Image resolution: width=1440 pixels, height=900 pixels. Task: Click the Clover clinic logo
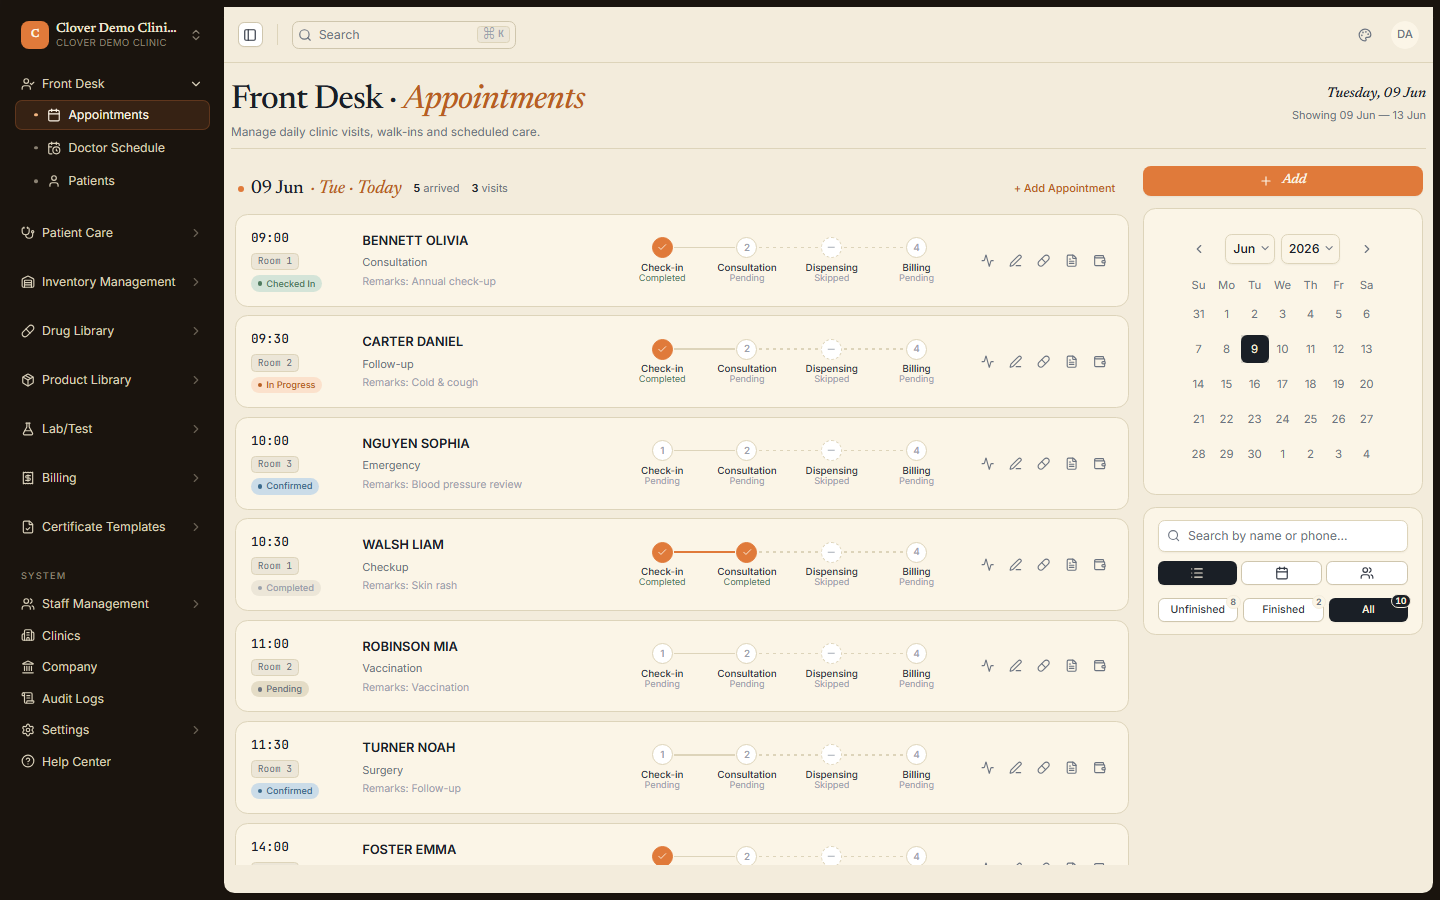click(35, 35)
